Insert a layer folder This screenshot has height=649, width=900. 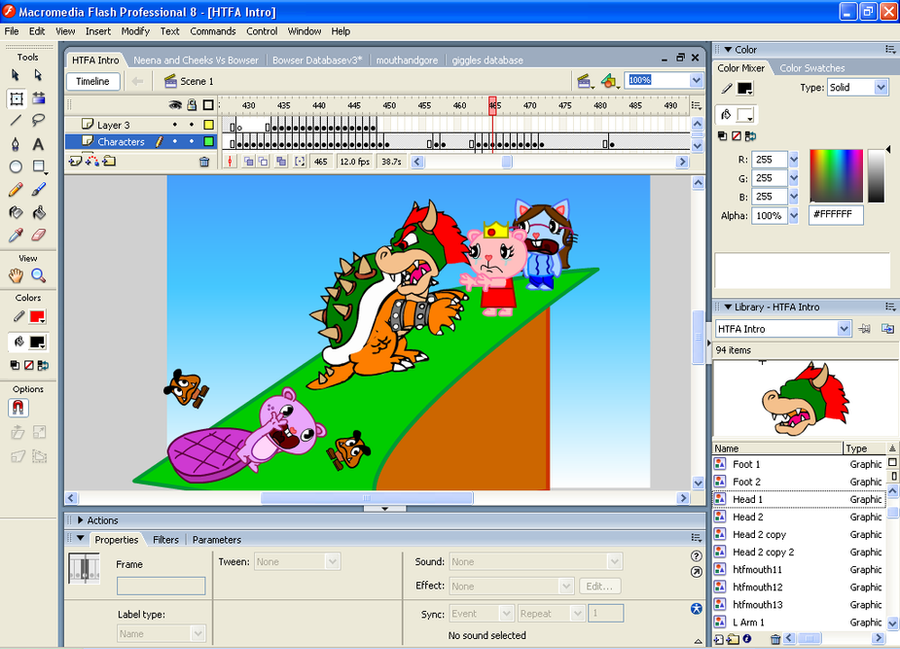coord(109,162)
